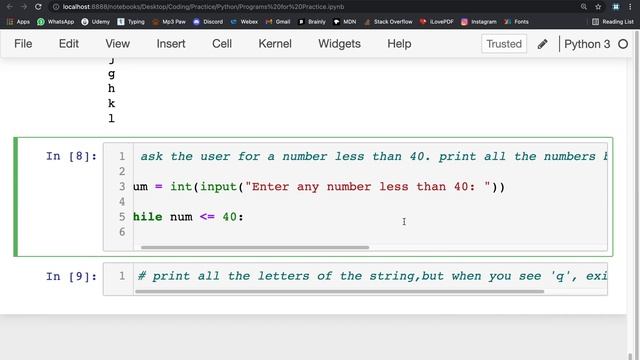Viewport: 640px width, 360px height.
Task: Open the Brainly bookmark
Action: 312,22
